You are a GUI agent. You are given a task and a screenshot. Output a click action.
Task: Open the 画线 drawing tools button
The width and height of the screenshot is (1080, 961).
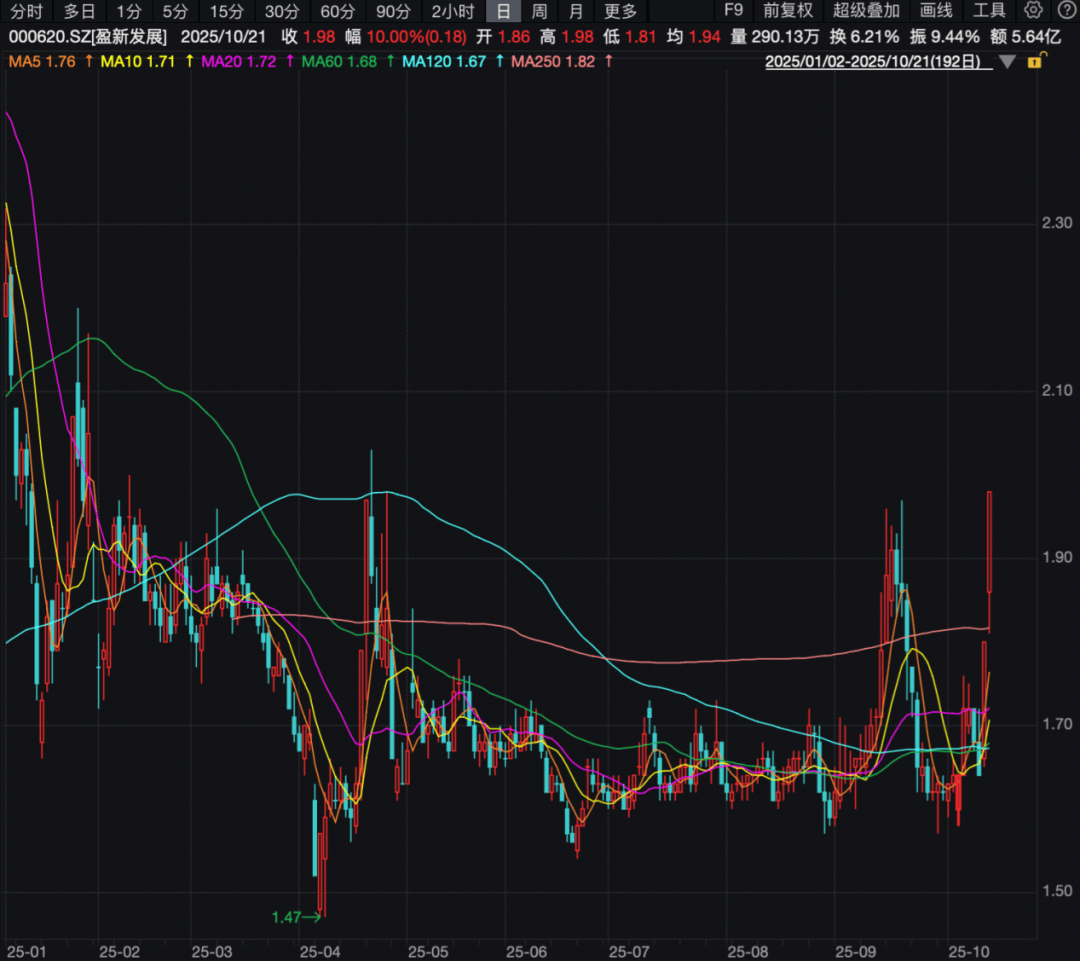click(x=936, y=12)
